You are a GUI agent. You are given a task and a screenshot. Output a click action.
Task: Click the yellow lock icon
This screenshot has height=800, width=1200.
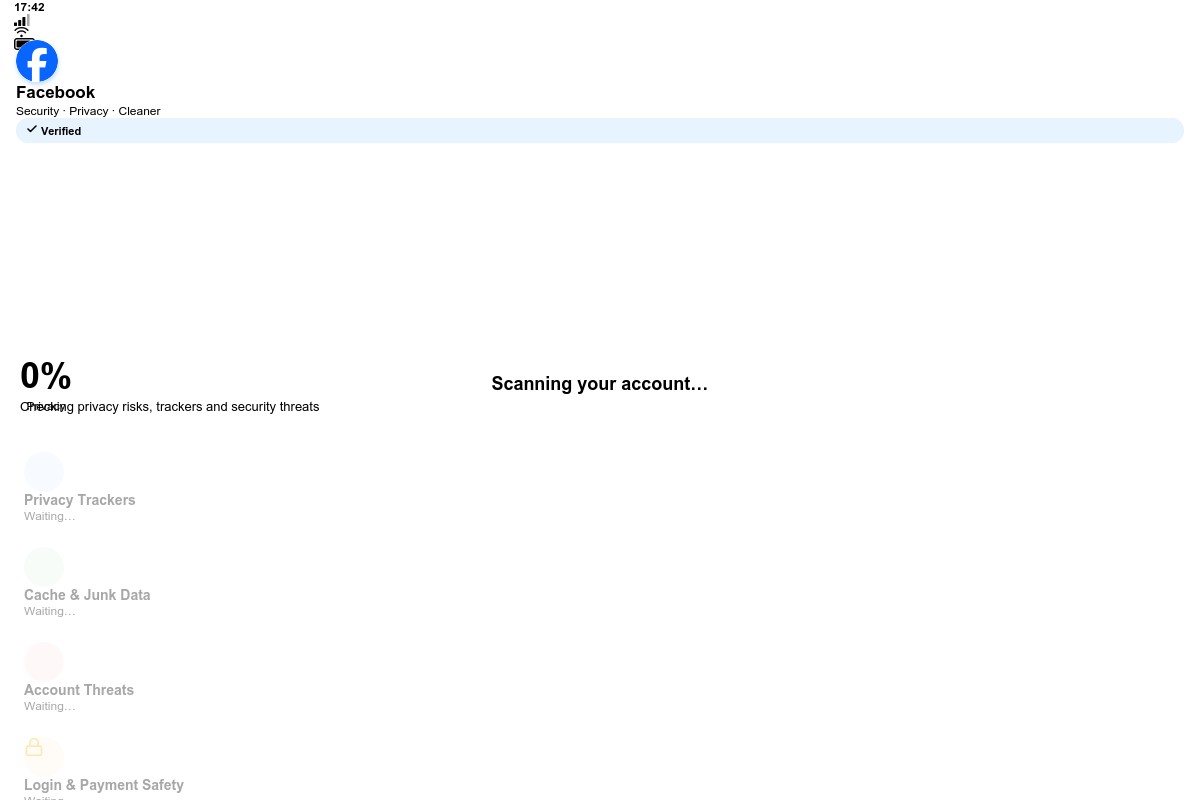(34, 747)
